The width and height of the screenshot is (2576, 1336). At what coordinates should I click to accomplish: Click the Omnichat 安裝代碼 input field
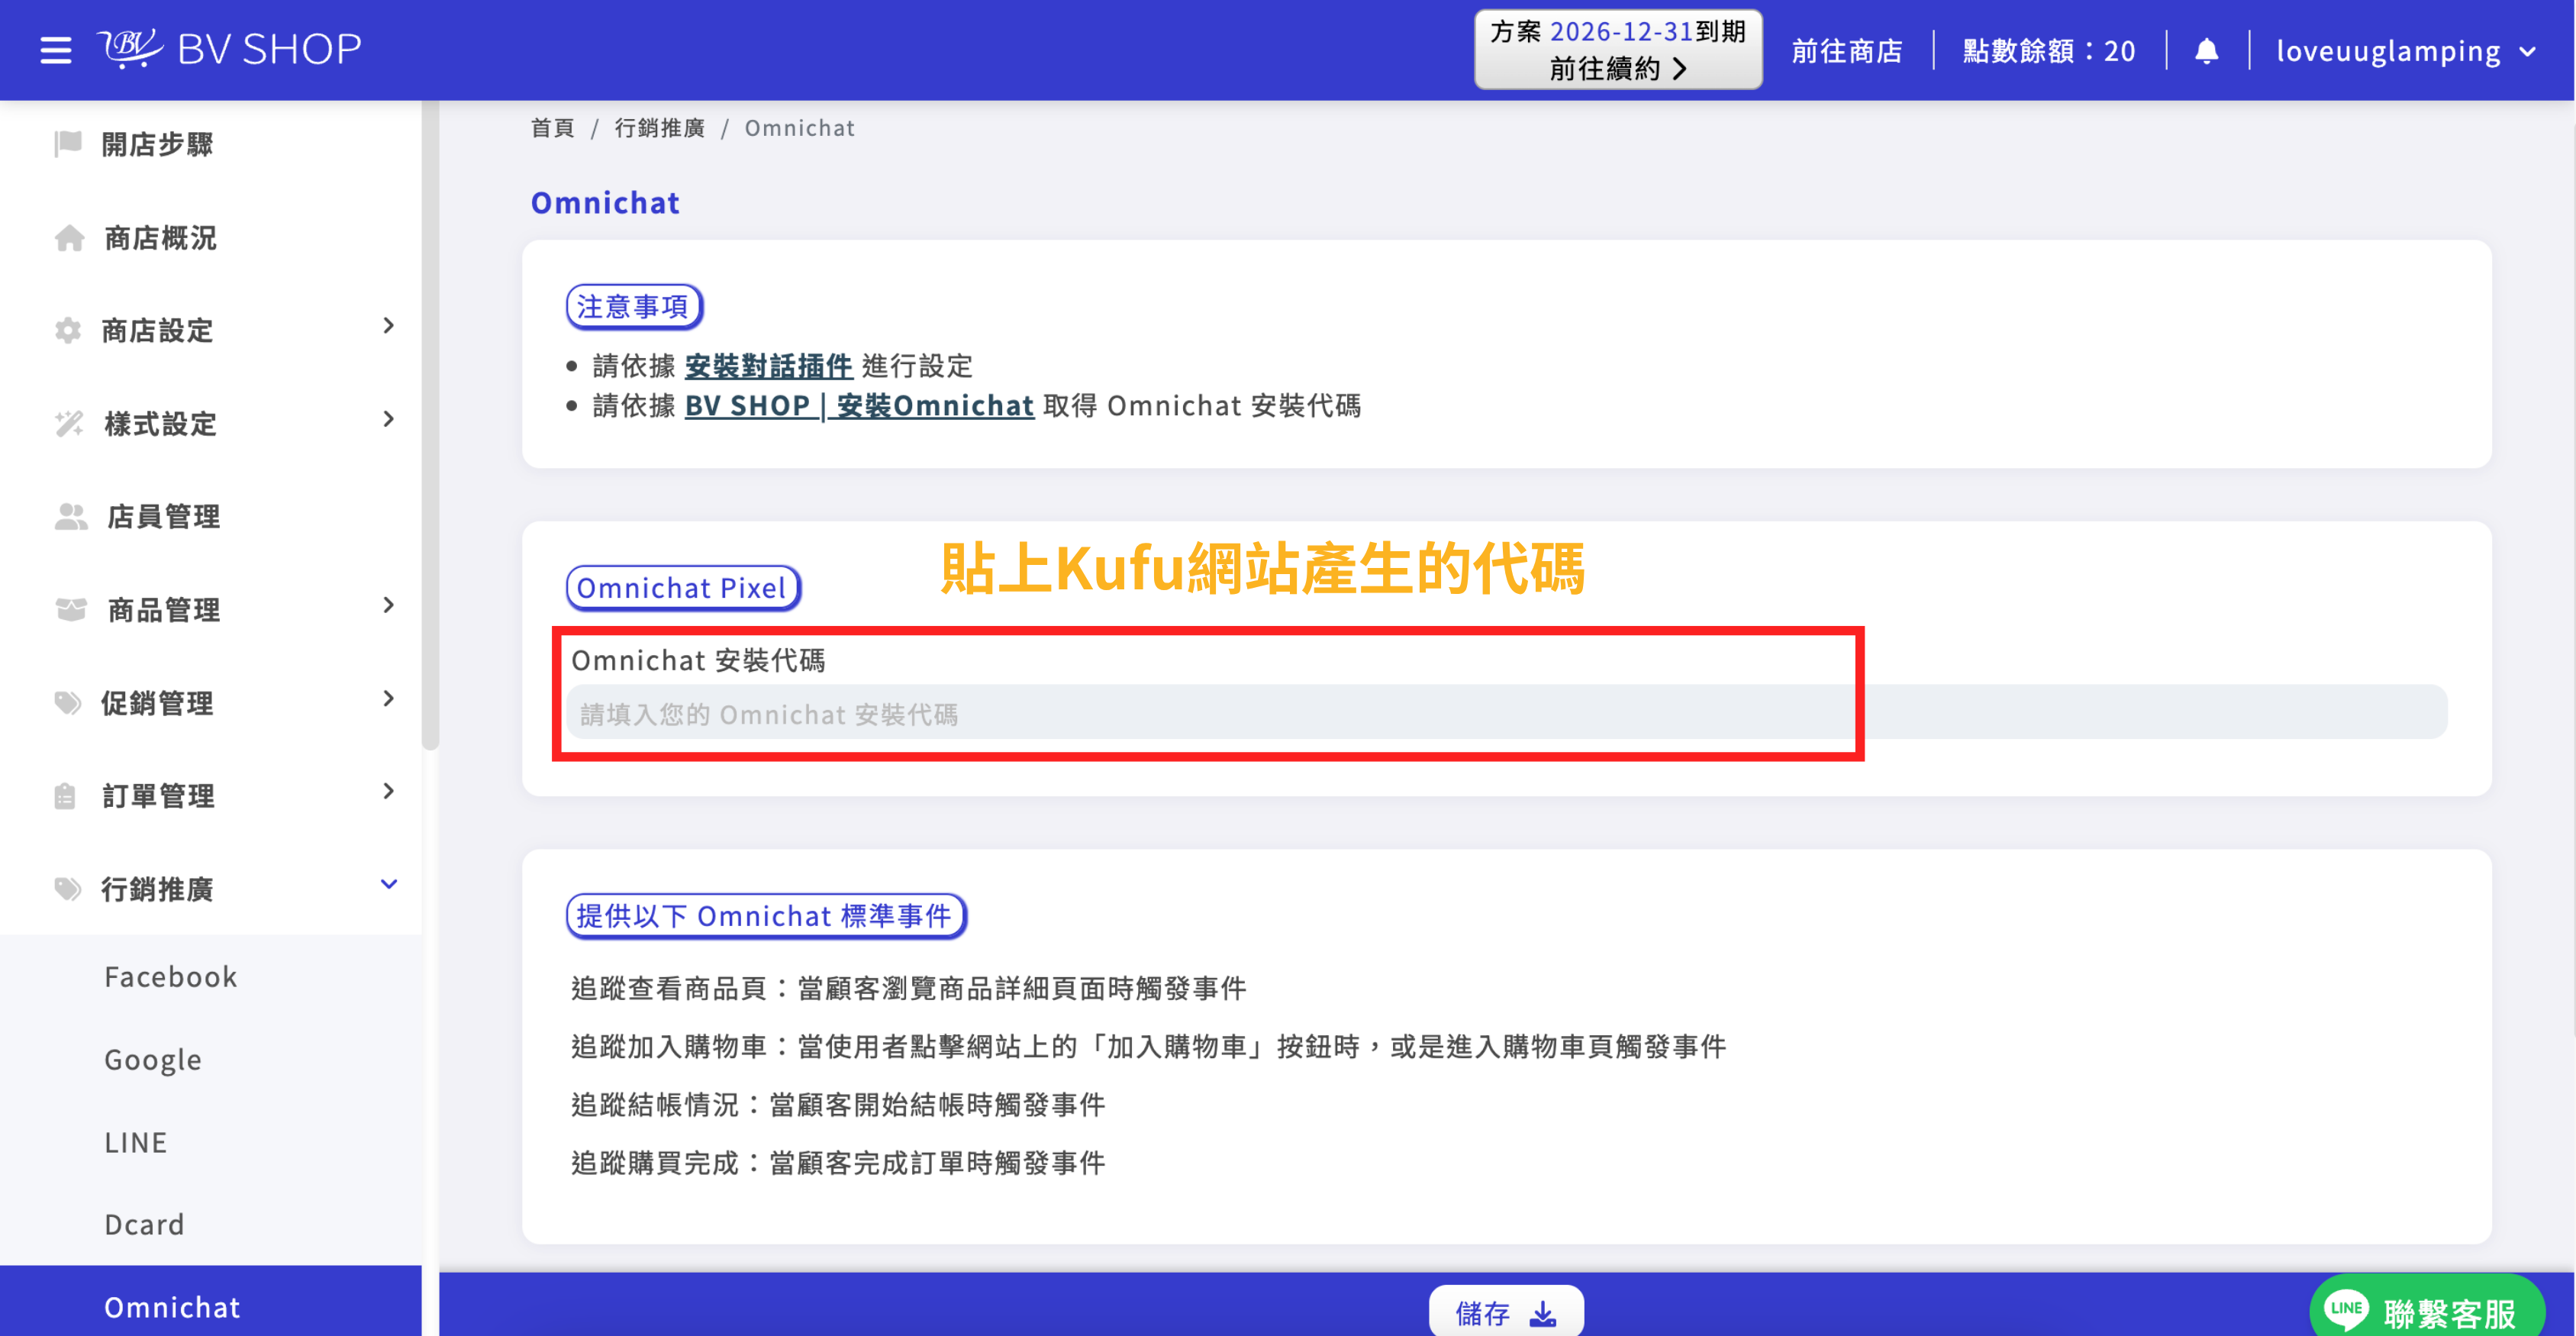1200,713
